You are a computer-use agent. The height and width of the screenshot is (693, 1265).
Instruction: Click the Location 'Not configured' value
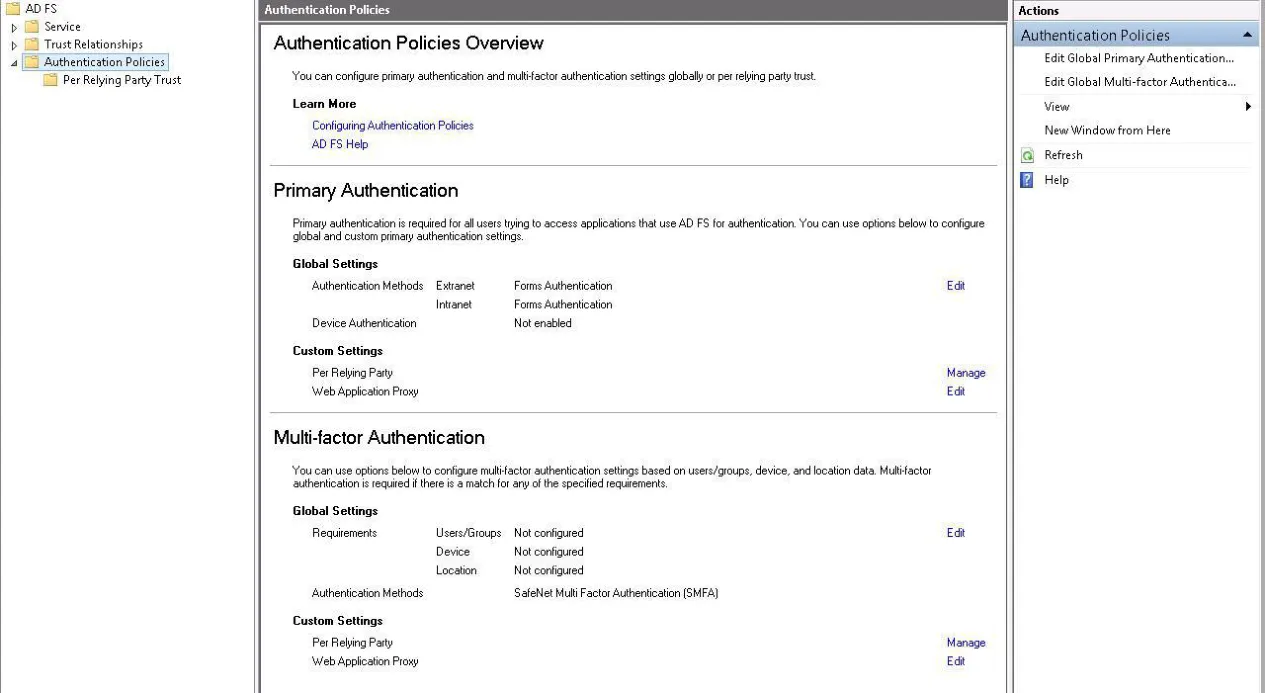[x=548, y=571]
